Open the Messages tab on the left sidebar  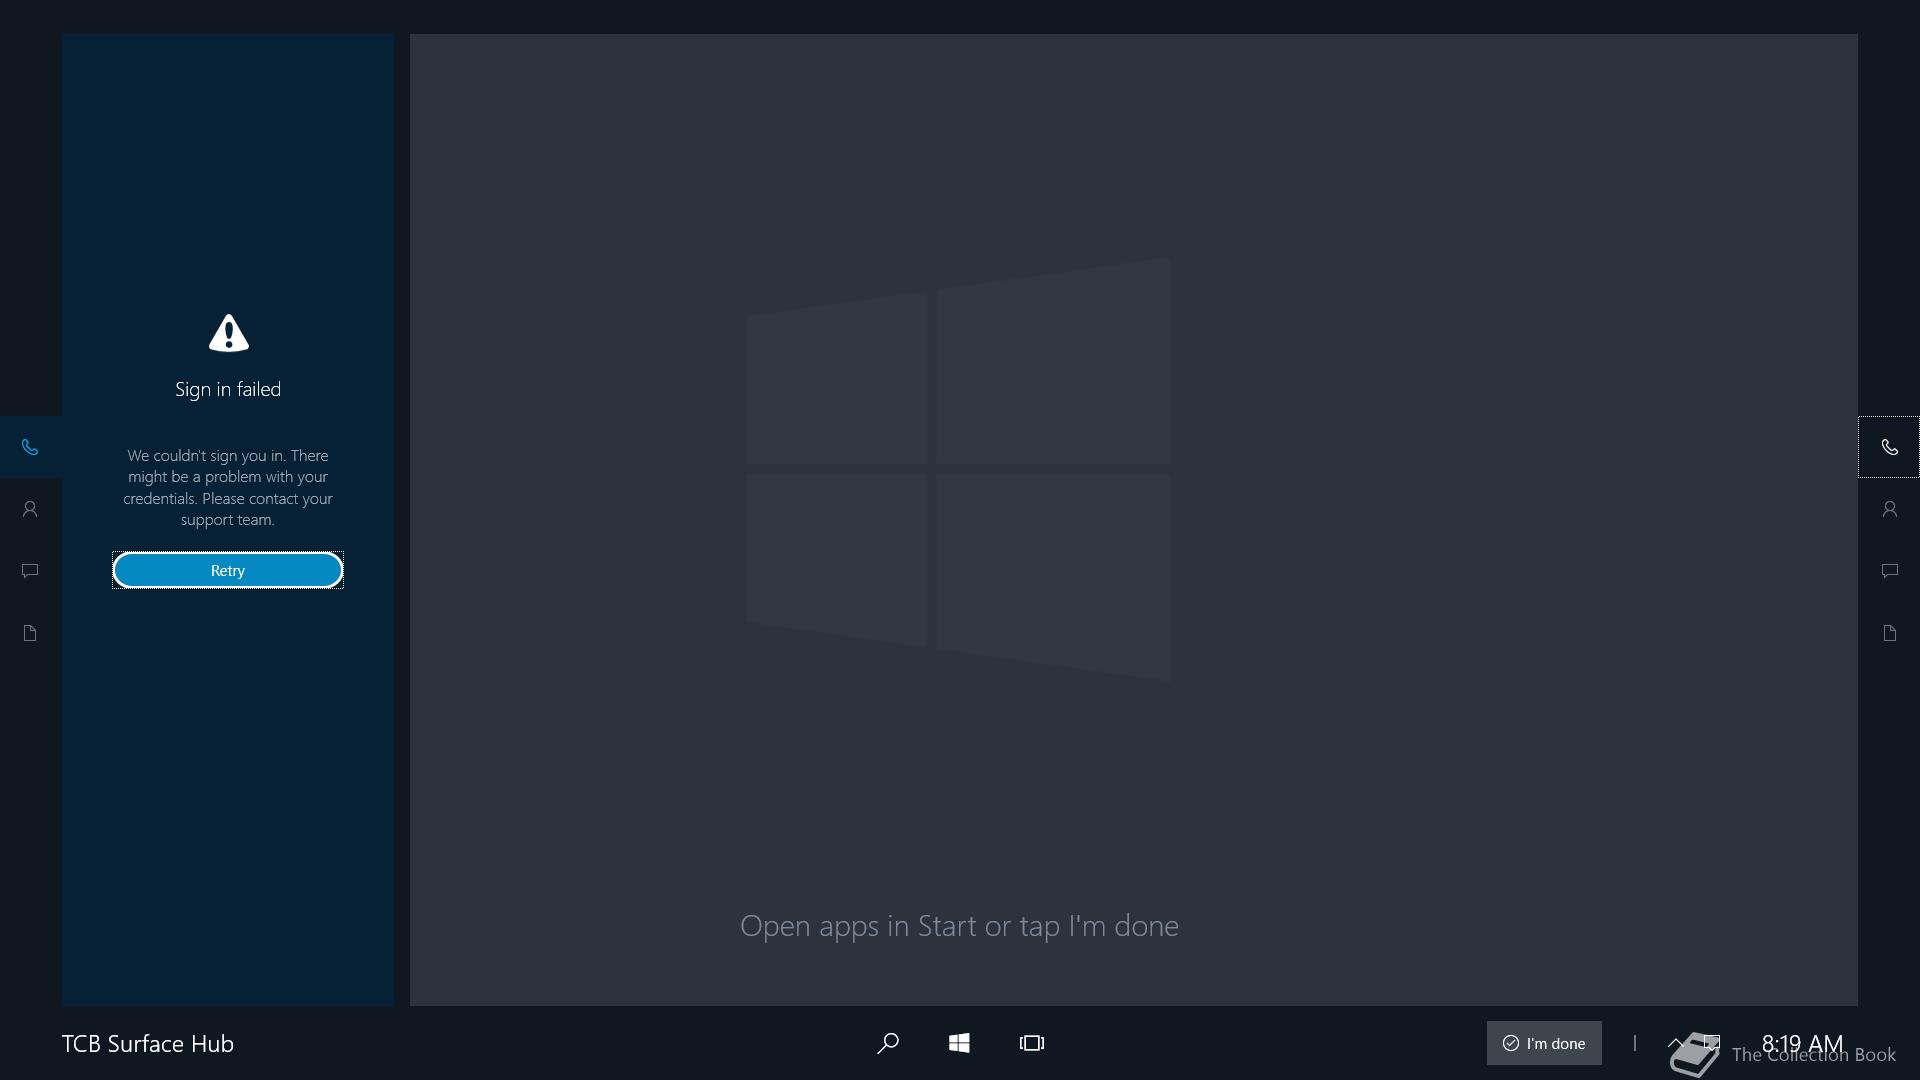(30, 571)
